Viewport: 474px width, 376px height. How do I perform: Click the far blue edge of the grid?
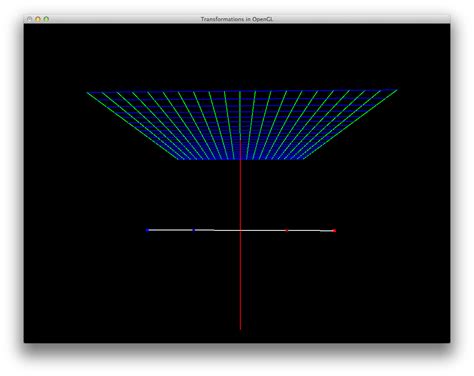[242, 91]
